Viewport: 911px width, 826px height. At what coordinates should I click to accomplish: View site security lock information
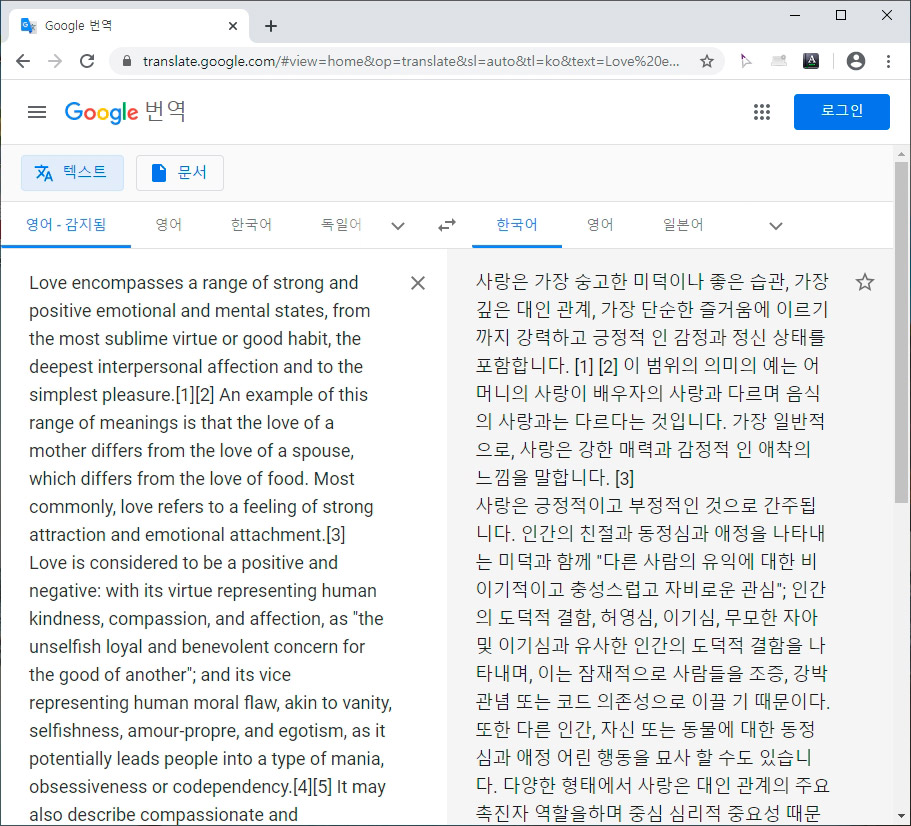pyautogui.click(x=127, y=61)
